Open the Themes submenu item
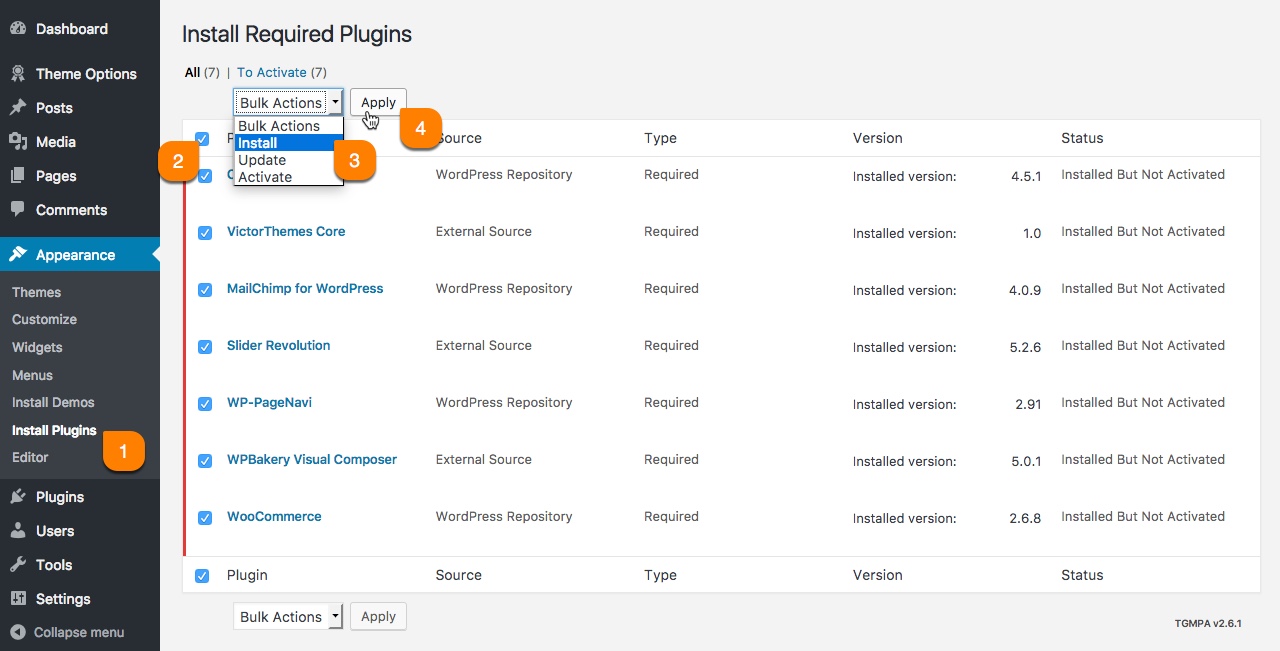1280x651 pixels. click(x=36, y=292)
